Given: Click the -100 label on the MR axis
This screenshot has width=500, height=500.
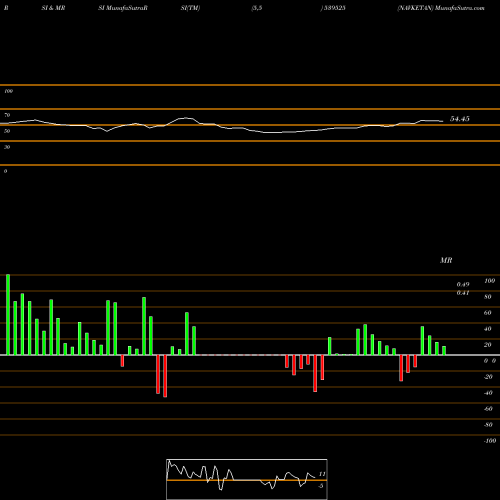Looking at the screenshot, I should click(x=490, y=441).
